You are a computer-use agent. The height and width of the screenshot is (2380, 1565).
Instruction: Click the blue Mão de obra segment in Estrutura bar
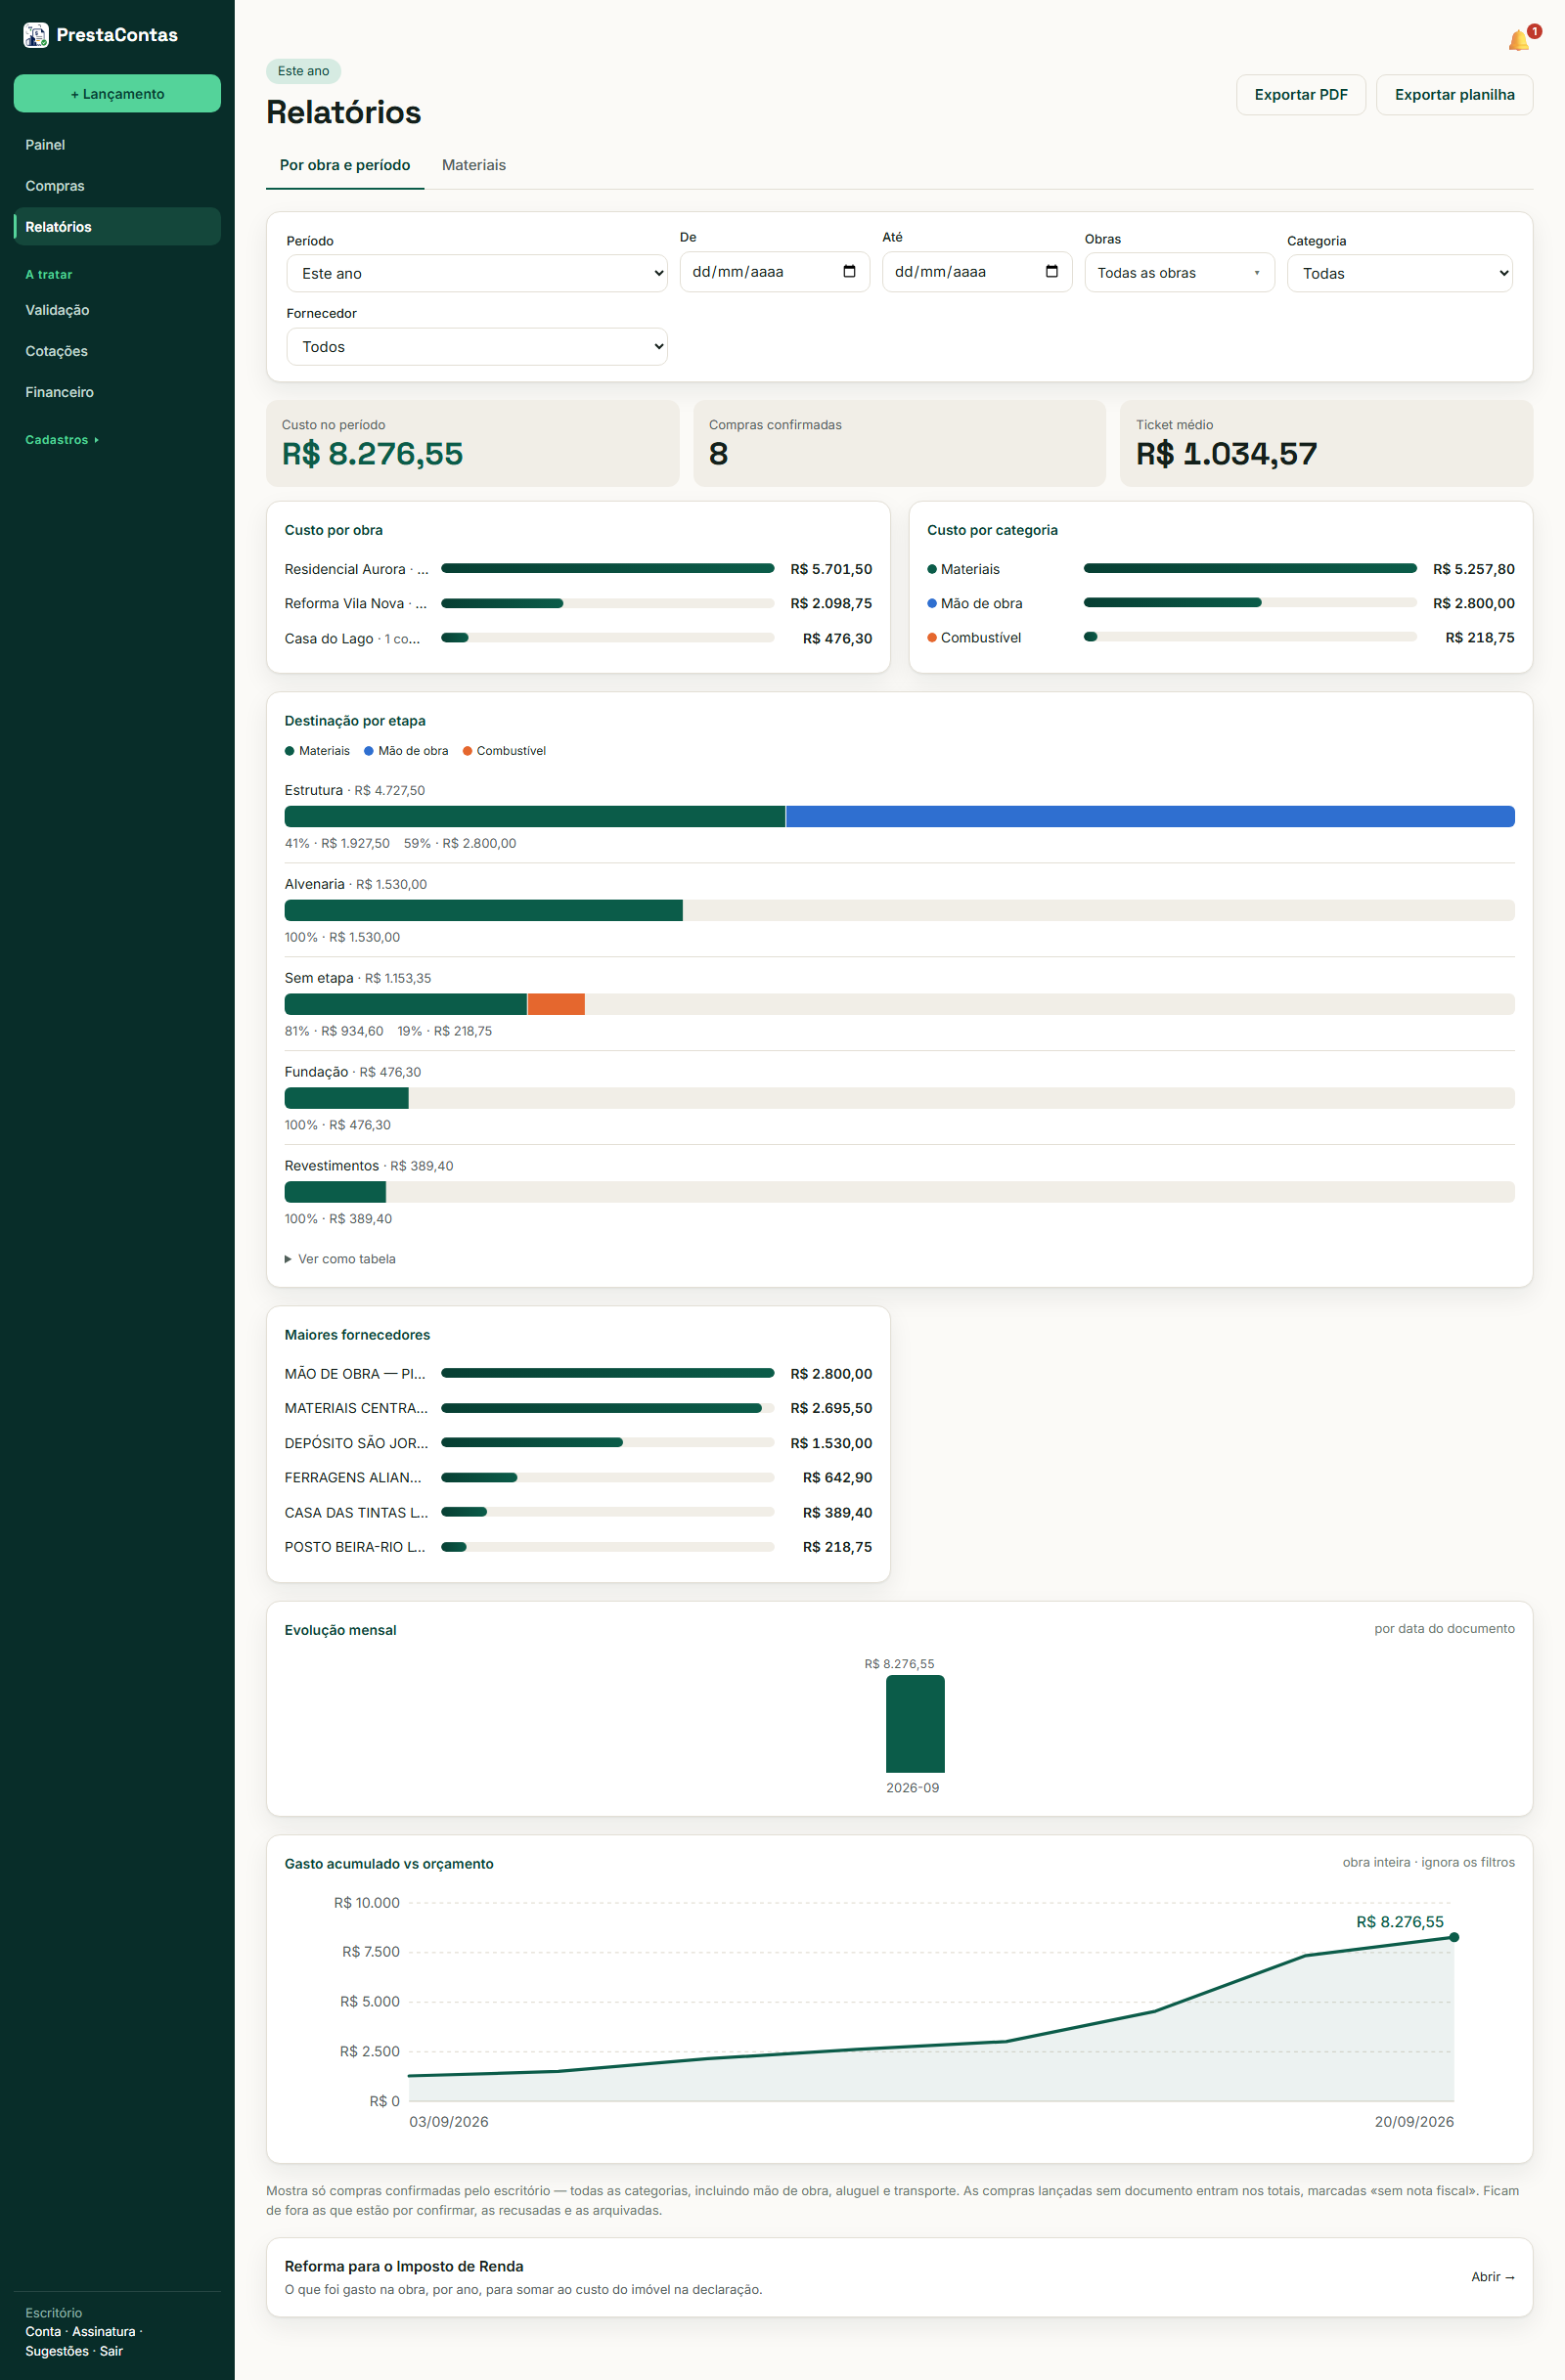pos(1150,816)
